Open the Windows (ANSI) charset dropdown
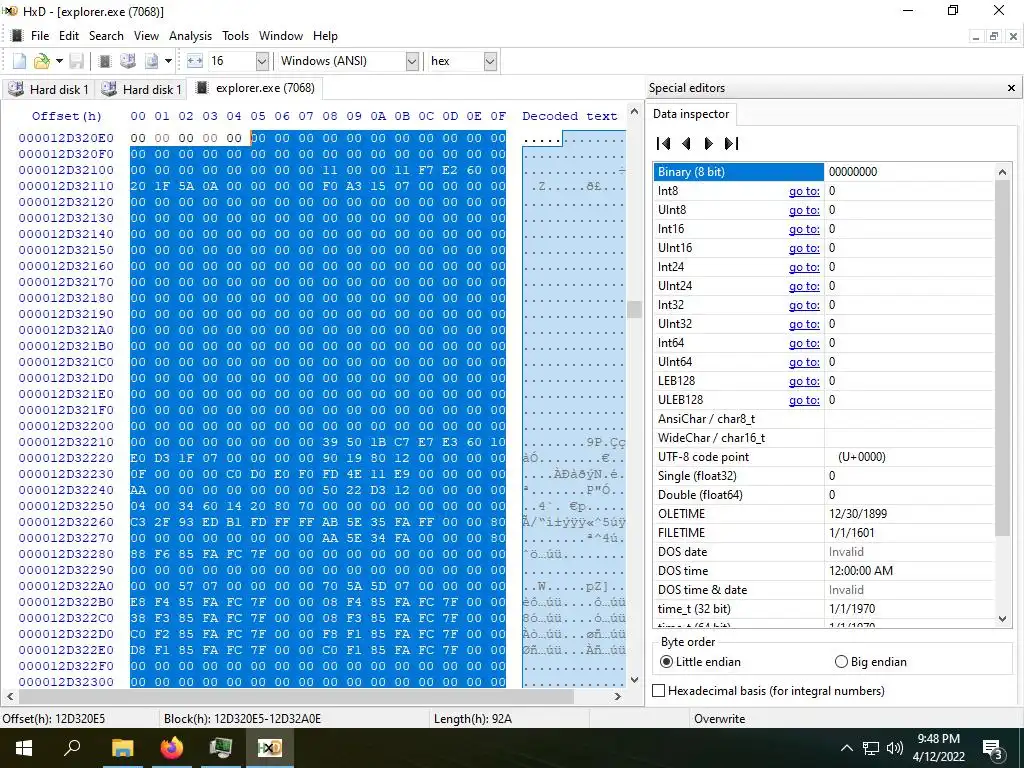1024x768 pixels. 412,61
